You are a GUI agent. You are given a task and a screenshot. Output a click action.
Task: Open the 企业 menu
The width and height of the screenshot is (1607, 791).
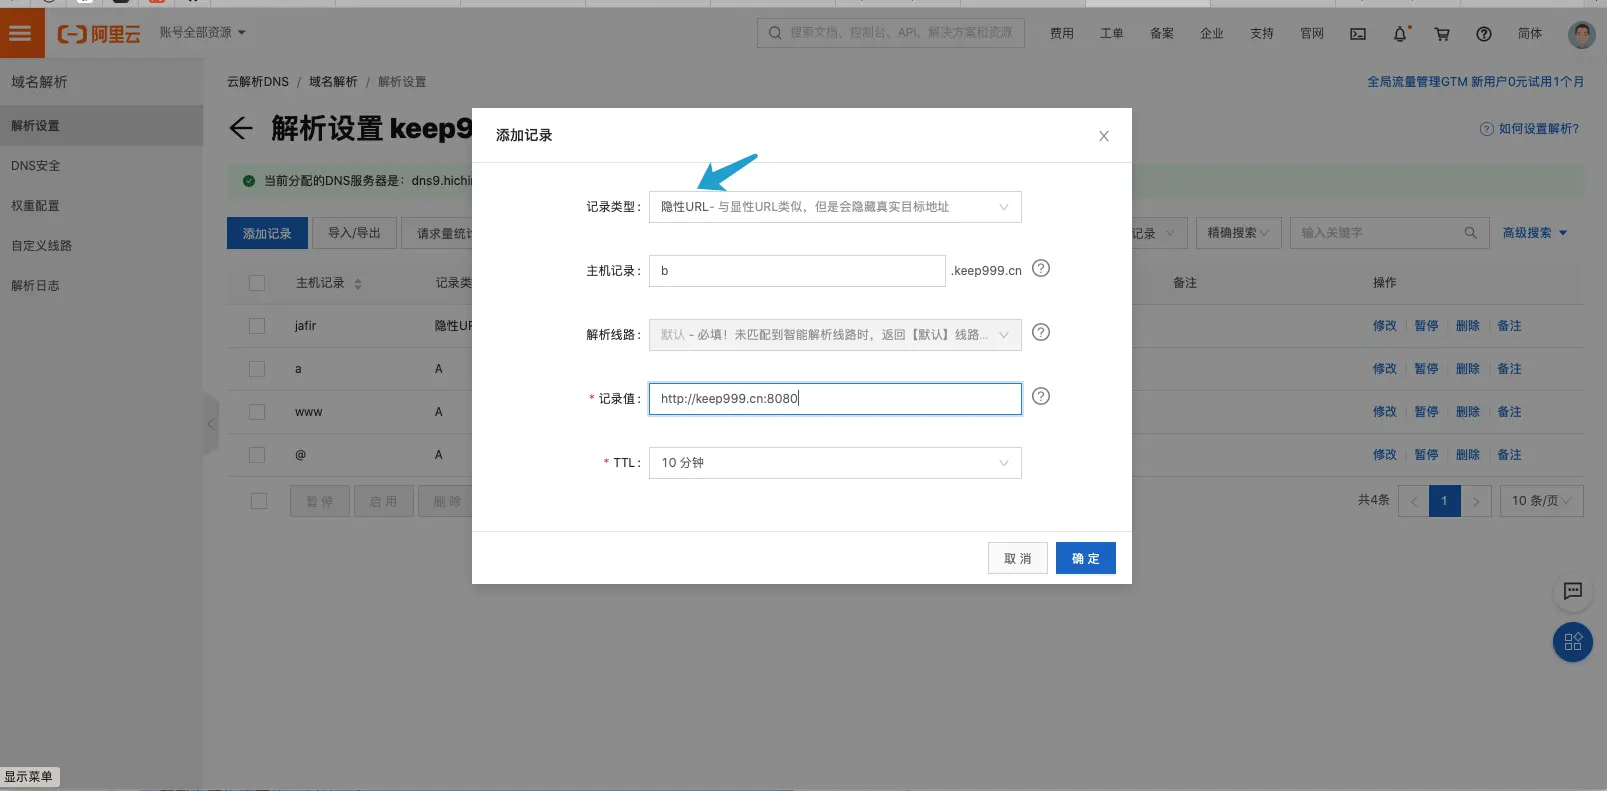point(1212,34)
